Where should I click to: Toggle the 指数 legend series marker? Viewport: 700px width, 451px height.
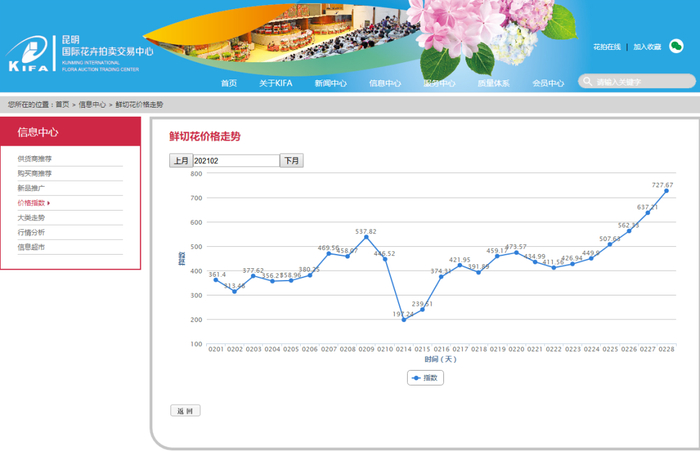417,378
